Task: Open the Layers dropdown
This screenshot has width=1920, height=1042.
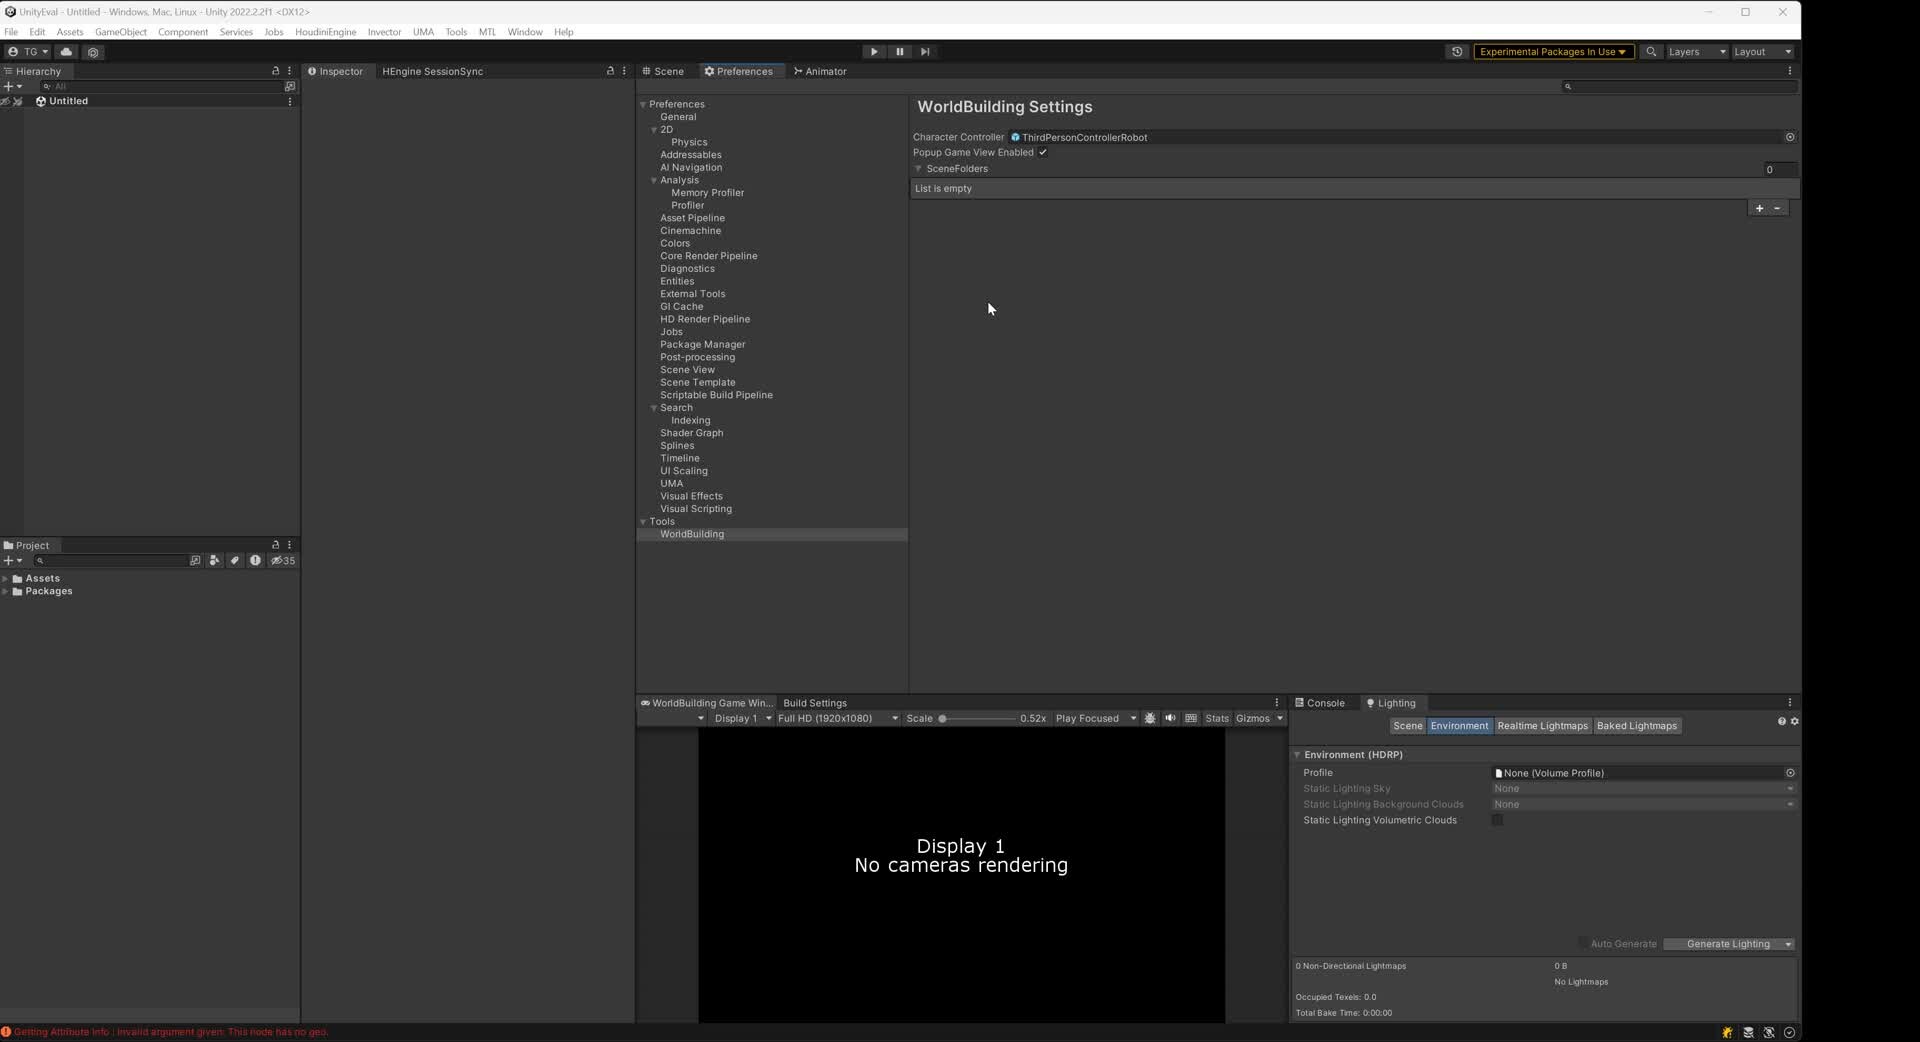Action: 1697,52
